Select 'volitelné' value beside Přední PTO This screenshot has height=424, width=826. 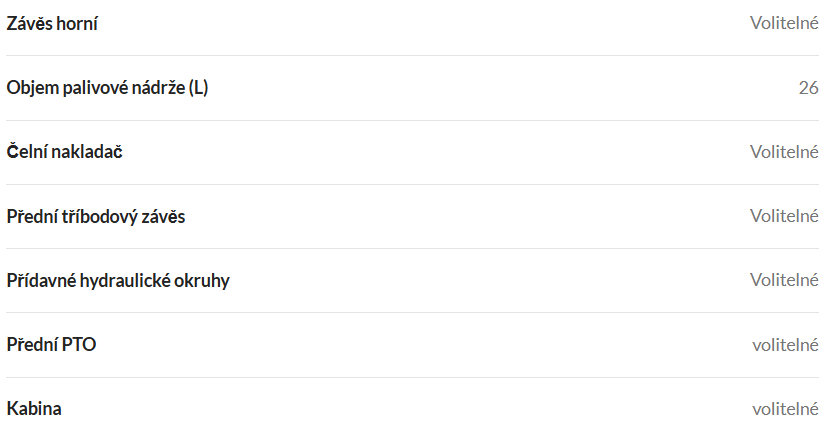785,345
